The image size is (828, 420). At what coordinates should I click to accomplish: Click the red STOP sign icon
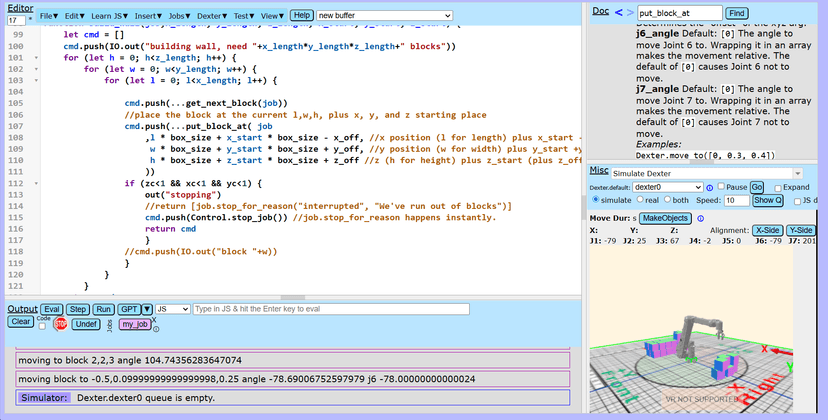(x=60, y=324)
